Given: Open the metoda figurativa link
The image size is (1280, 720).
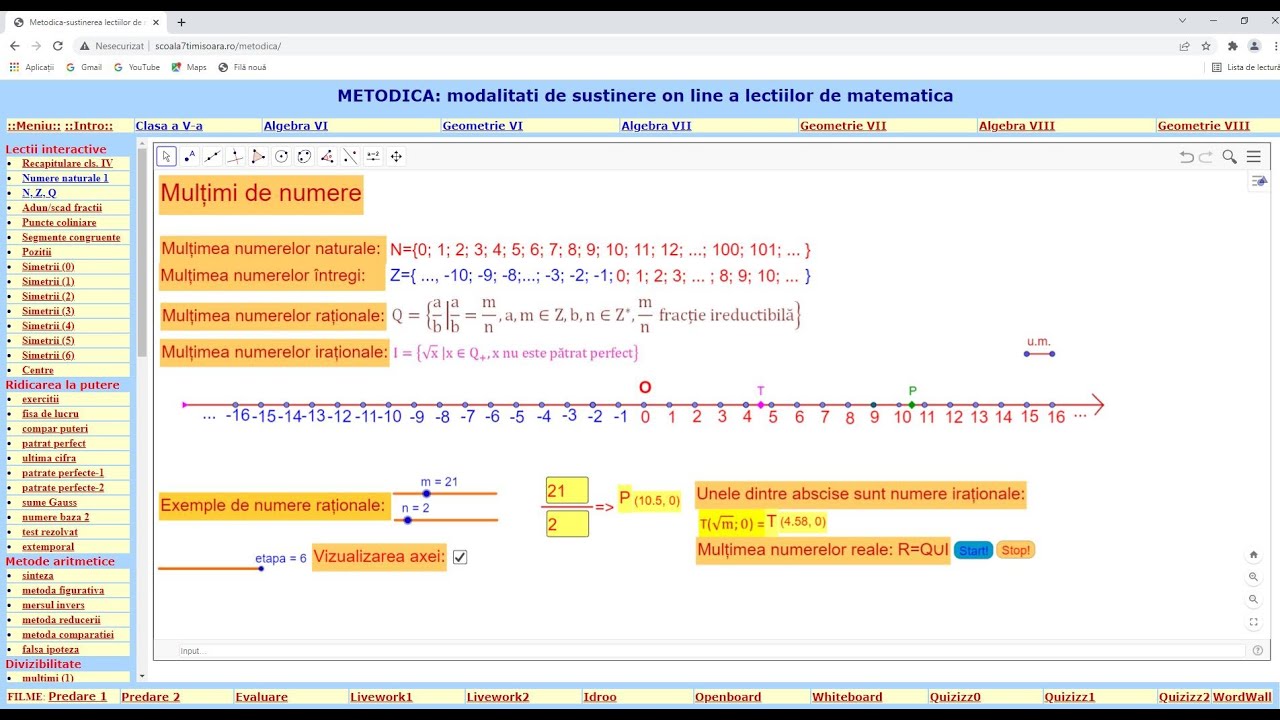Looking at the screenshot, I should tap(63, 590).
